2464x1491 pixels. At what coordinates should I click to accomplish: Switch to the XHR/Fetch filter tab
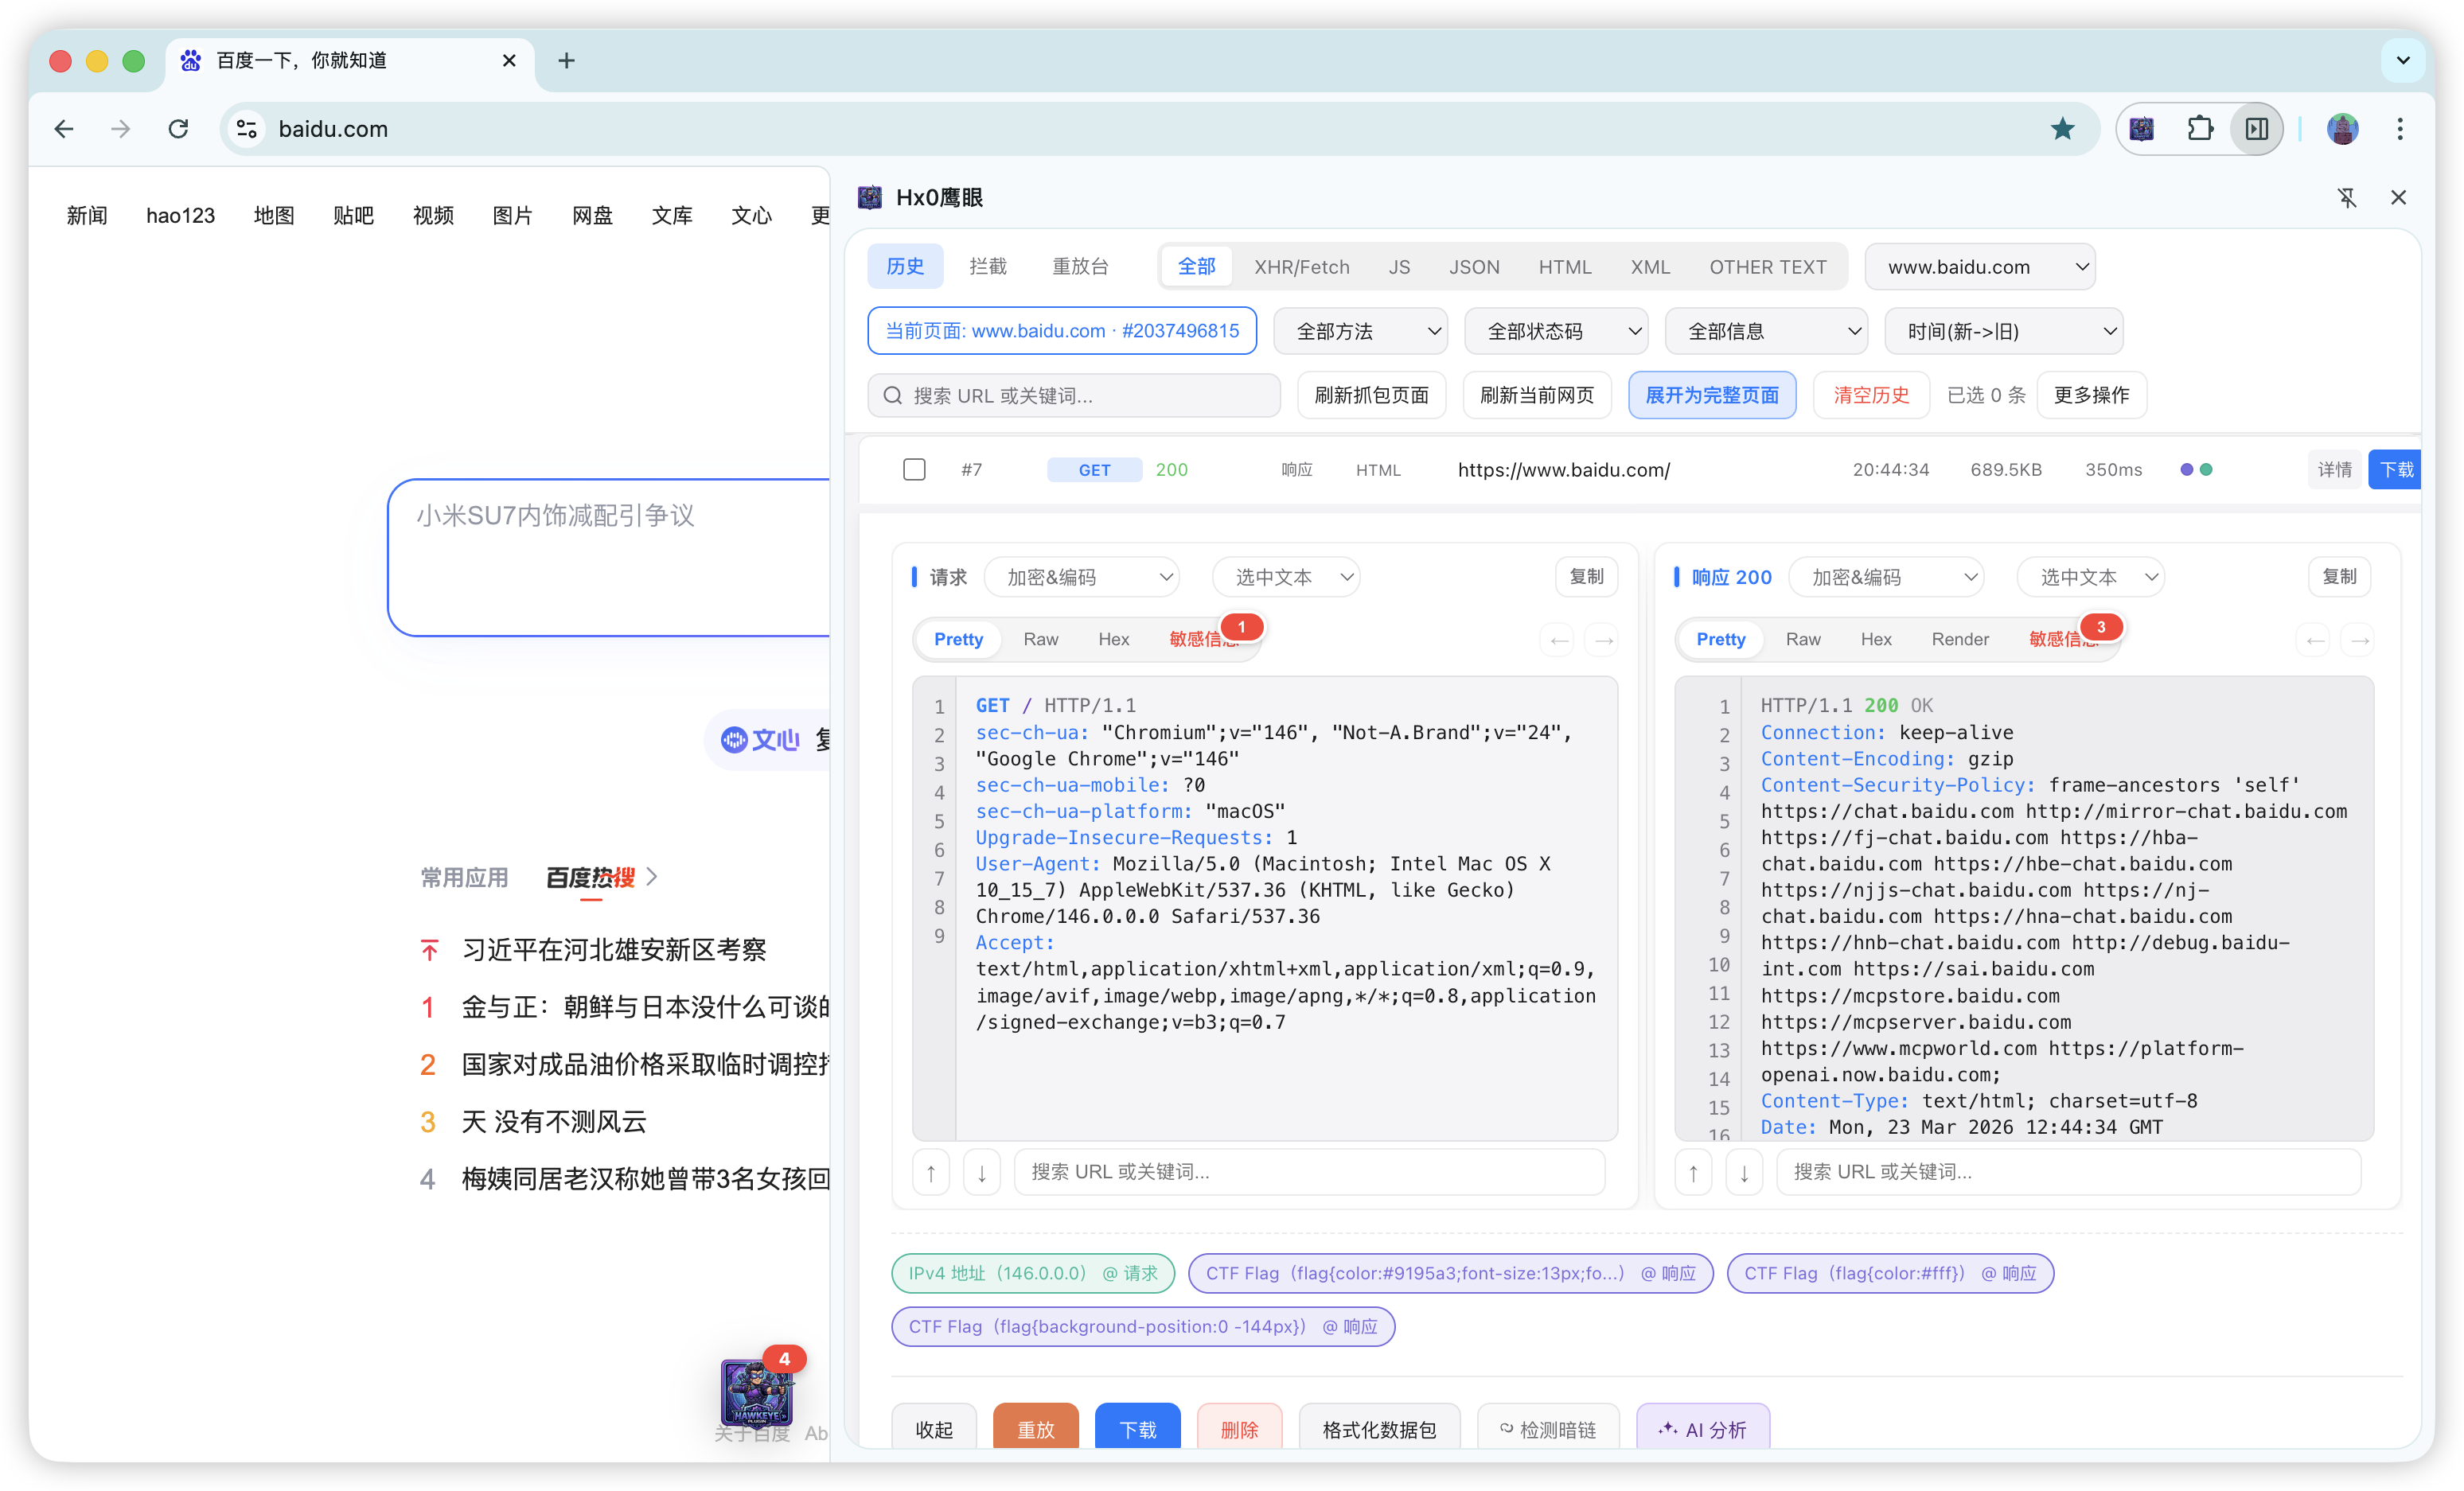[x=1301, y=267]
